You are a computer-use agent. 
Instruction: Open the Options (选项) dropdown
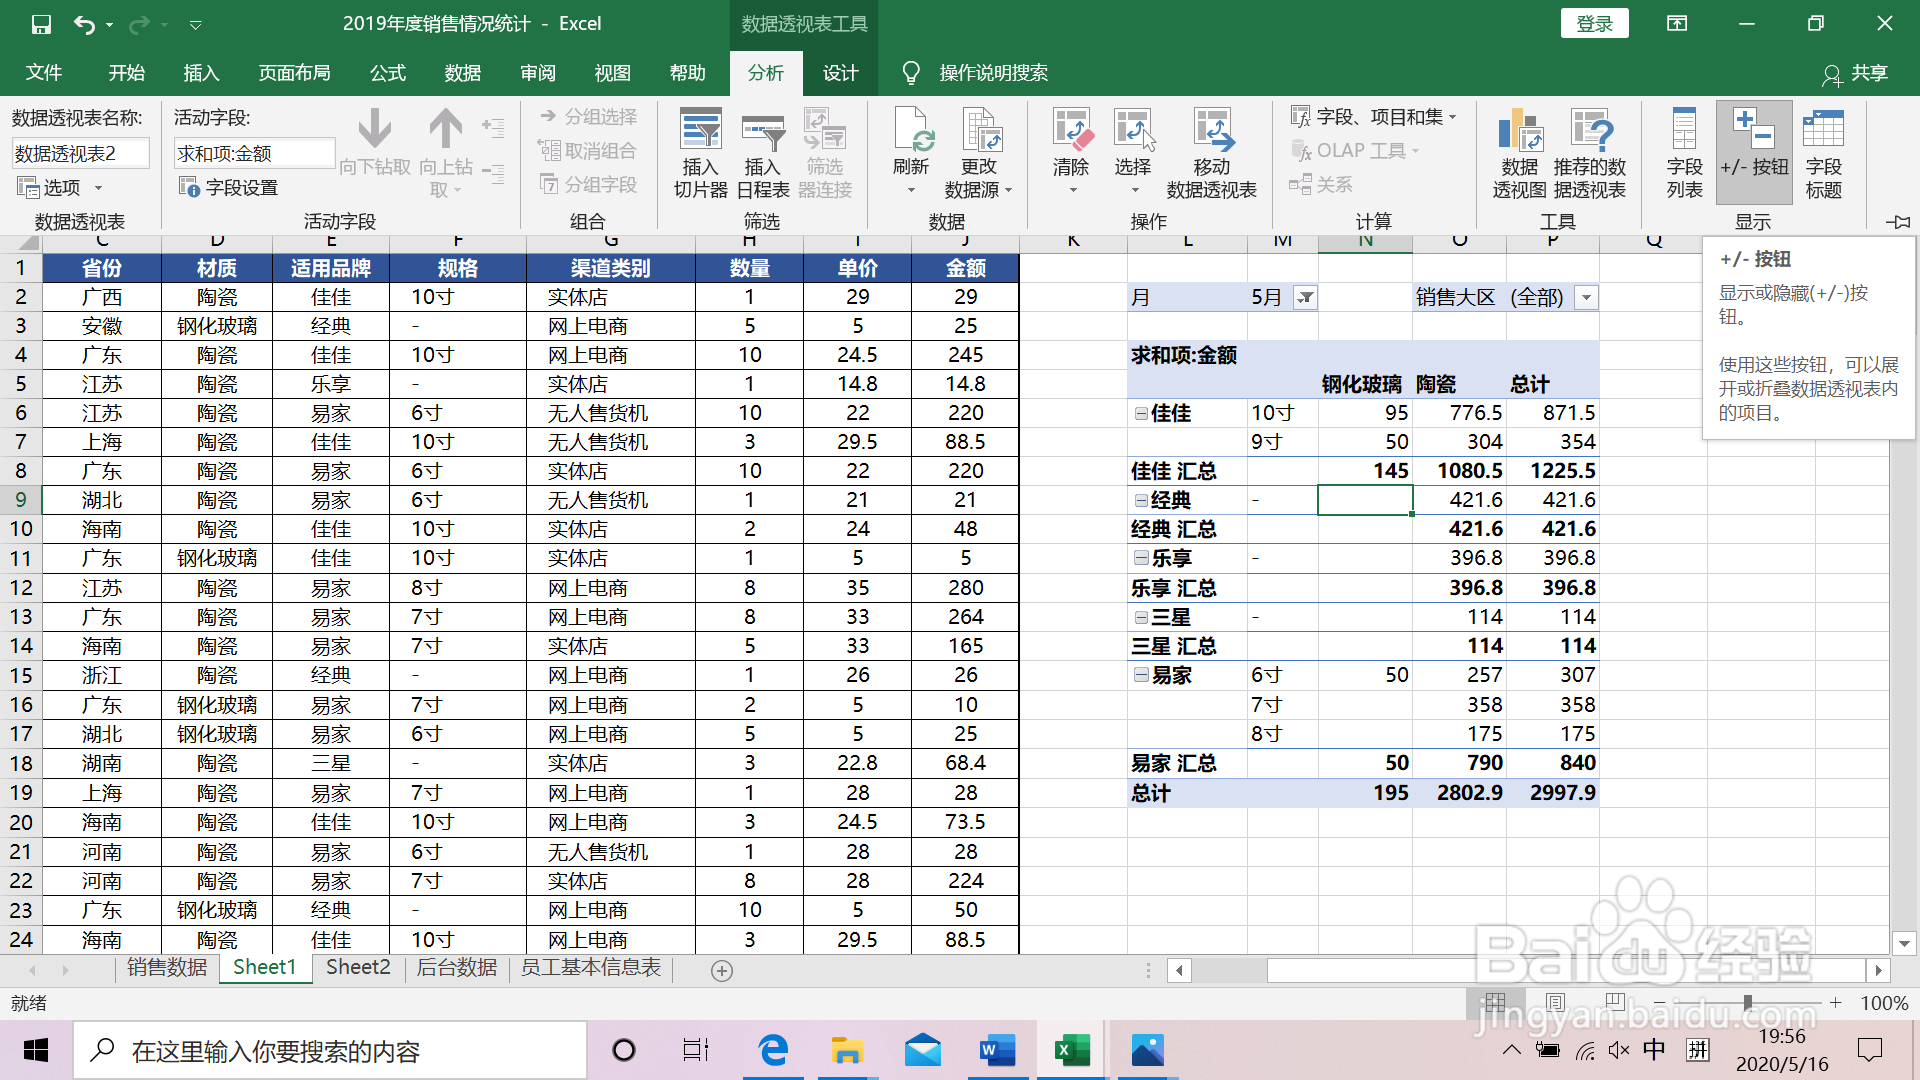pyautogui.click(x=60, y=187)
